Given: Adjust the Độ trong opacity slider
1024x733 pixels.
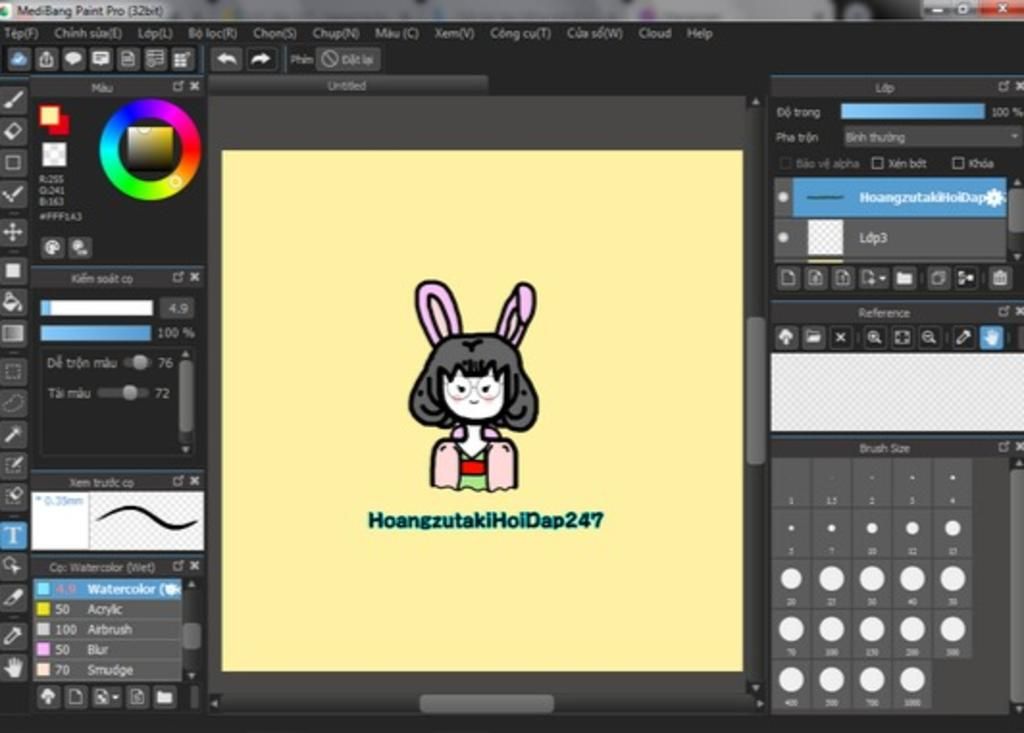Looking at the screenshot, I should (912, 112).
